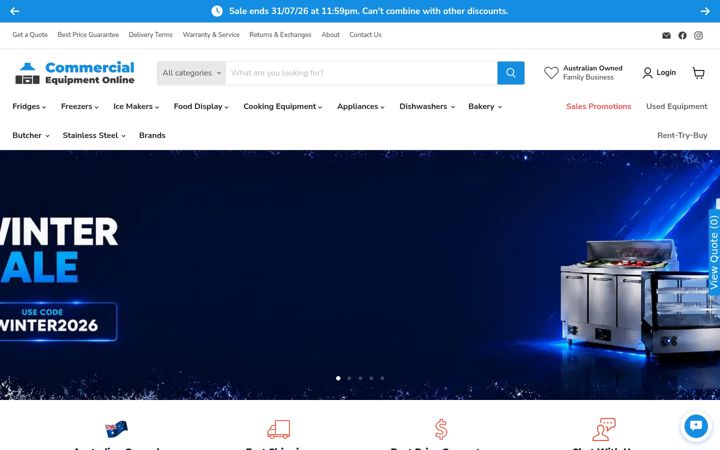Screen dimensions: 720x450
Task: Click the Login text link
Action: [x=666, y=73]
